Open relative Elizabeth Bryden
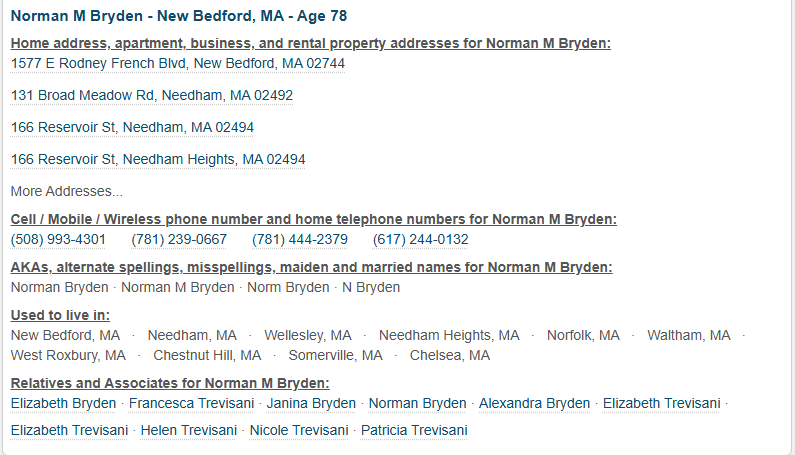Image resolution: width=795 pixels, height=455 pixels. click(x=63, y=403)
